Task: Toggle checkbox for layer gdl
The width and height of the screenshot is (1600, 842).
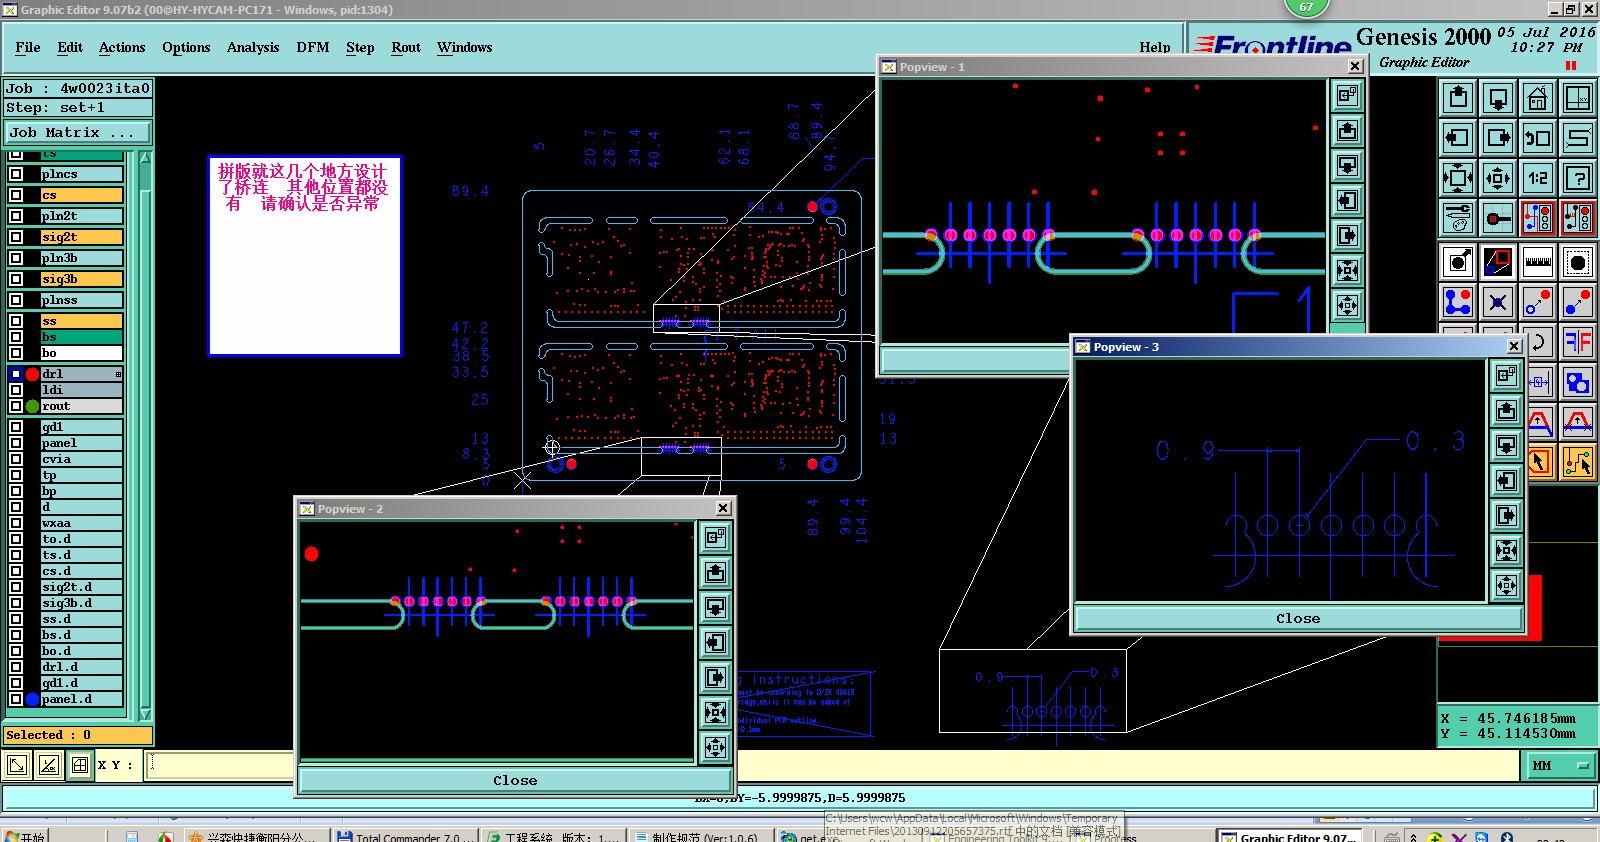Action: tap(16, 427)
